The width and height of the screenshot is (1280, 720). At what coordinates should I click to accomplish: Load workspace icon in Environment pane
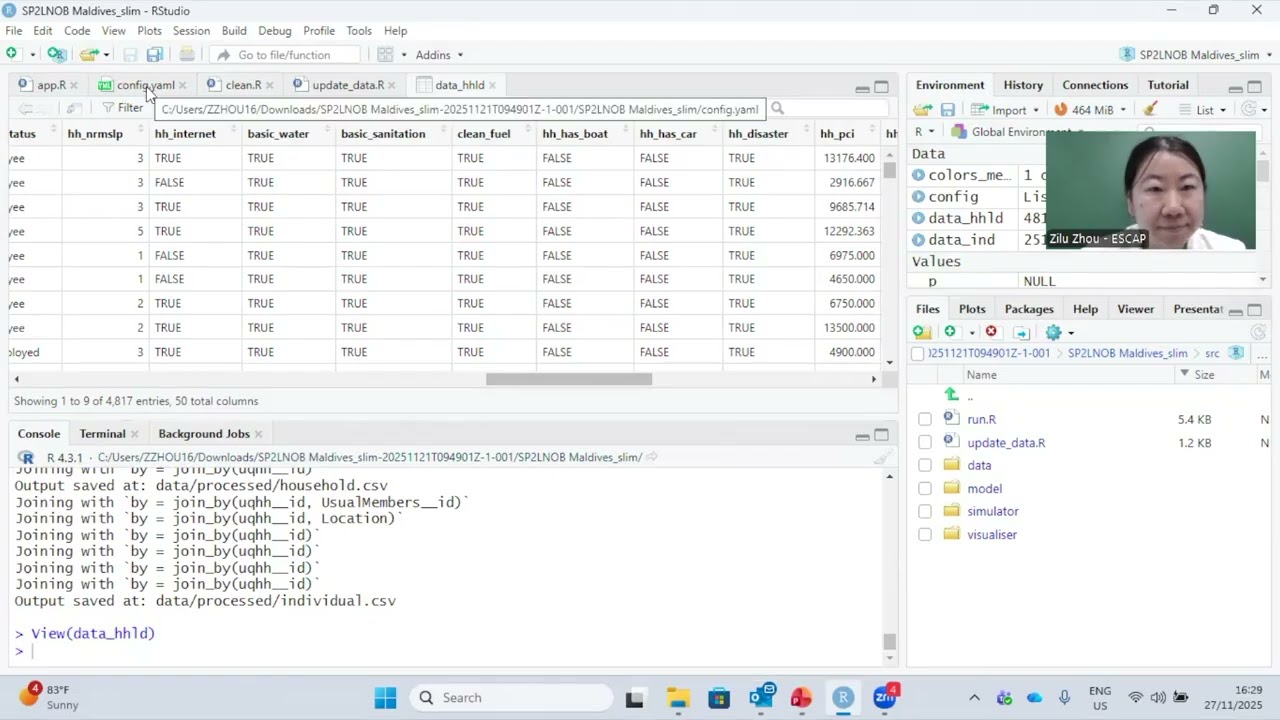coord(922,109)
